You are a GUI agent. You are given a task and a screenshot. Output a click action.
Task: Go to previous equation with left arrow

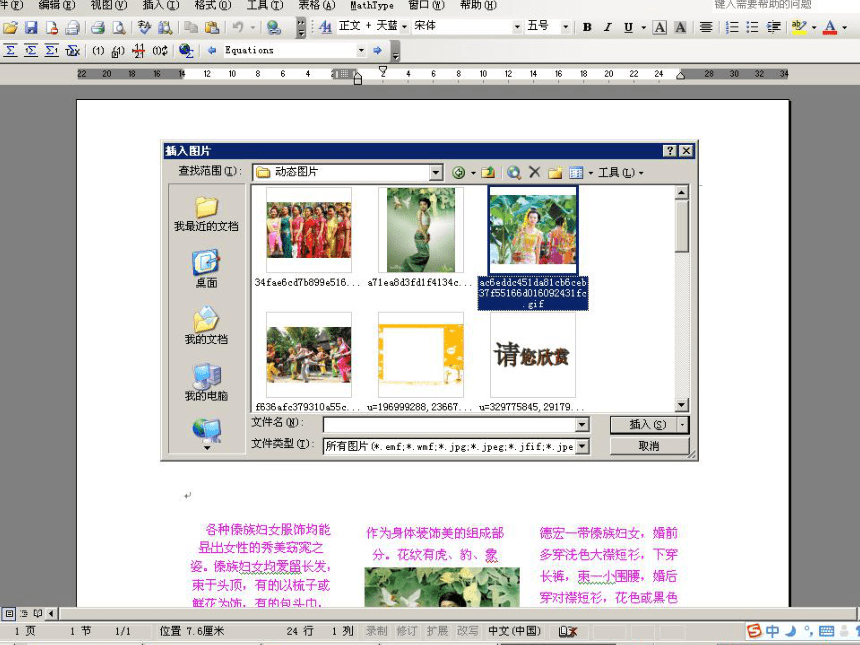pos(212,50)
